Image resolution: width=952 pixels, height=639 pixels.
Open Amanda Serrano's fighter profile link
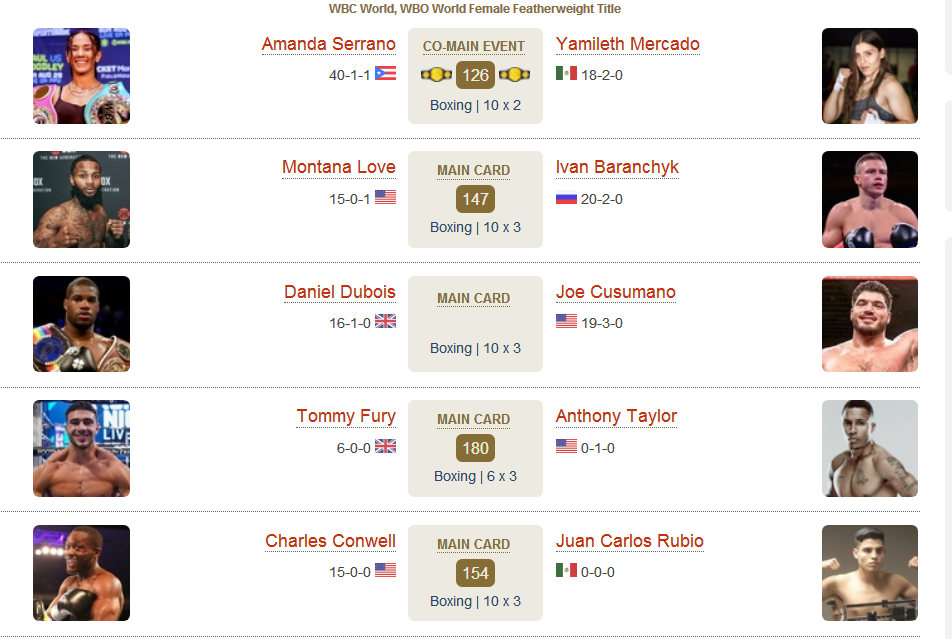click(328, 44)
